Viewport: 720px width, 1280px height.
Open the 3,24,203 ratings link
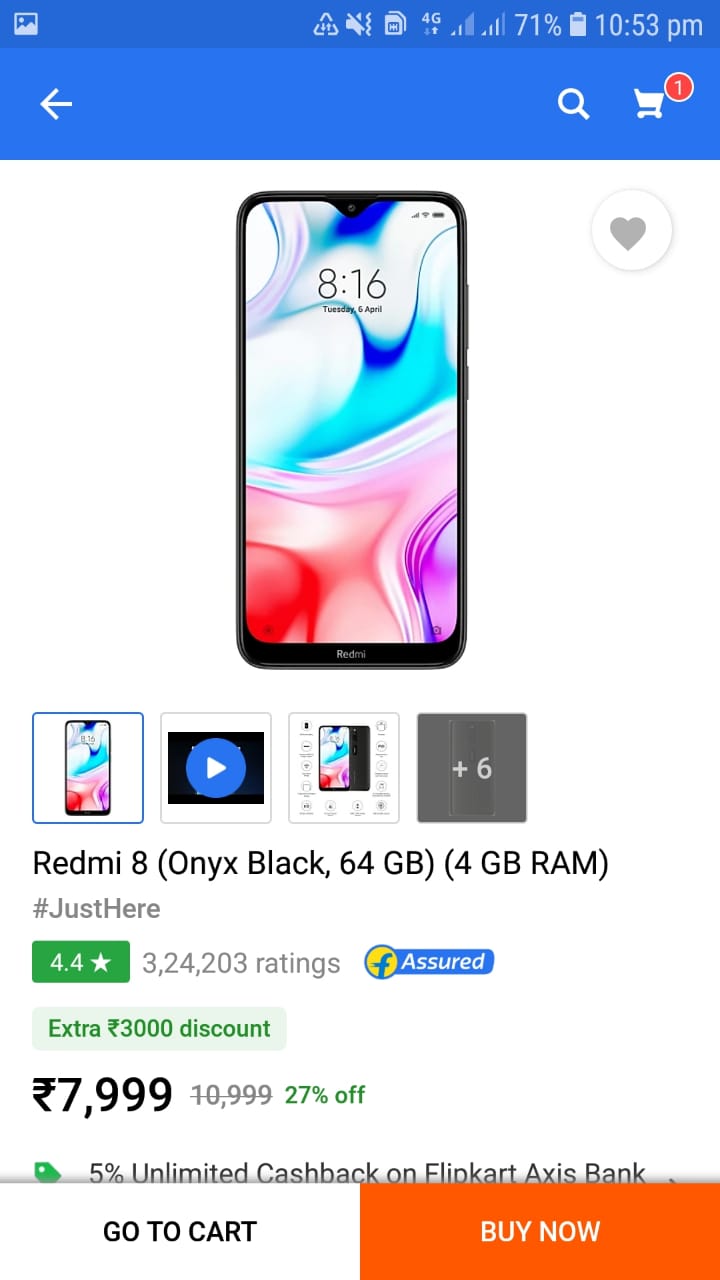click(241, 963)
